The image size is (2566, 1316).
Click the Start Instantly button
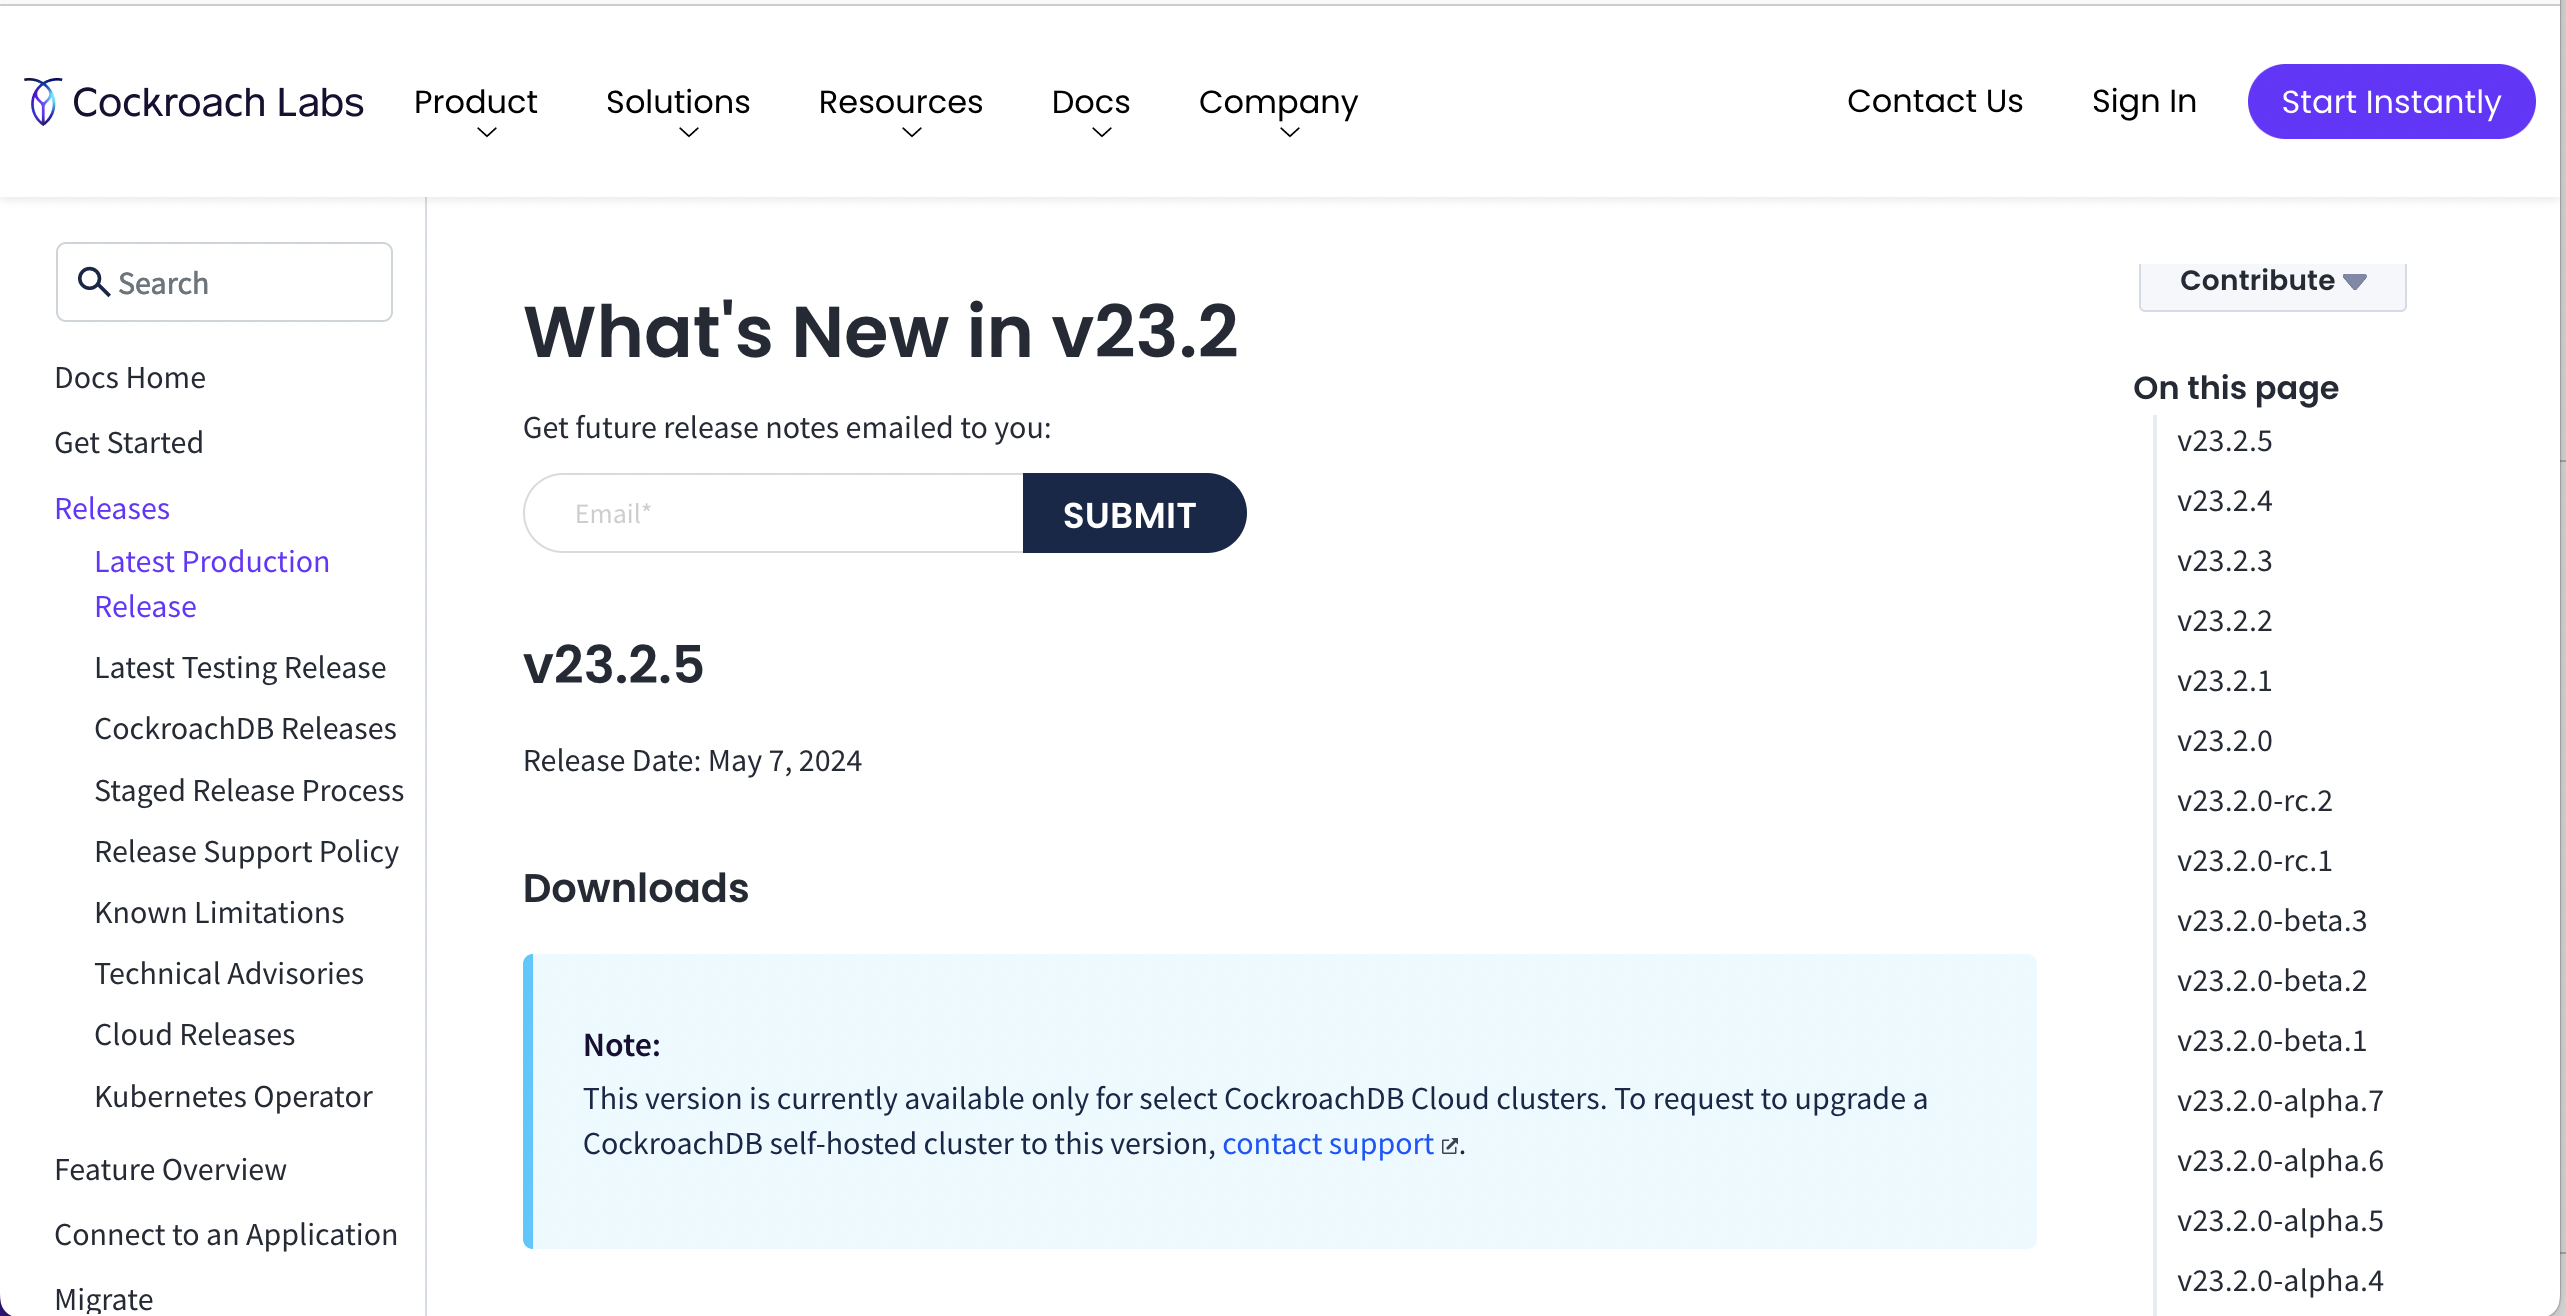(x=2391, y=100)
